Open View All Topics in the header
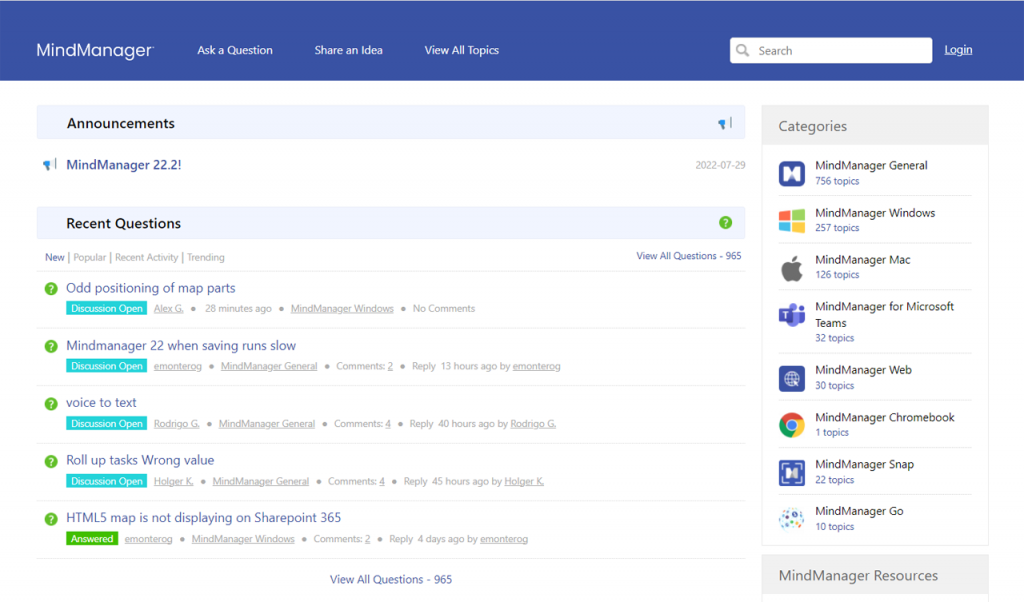This screenshot has width=1024, height=602. 462,50
